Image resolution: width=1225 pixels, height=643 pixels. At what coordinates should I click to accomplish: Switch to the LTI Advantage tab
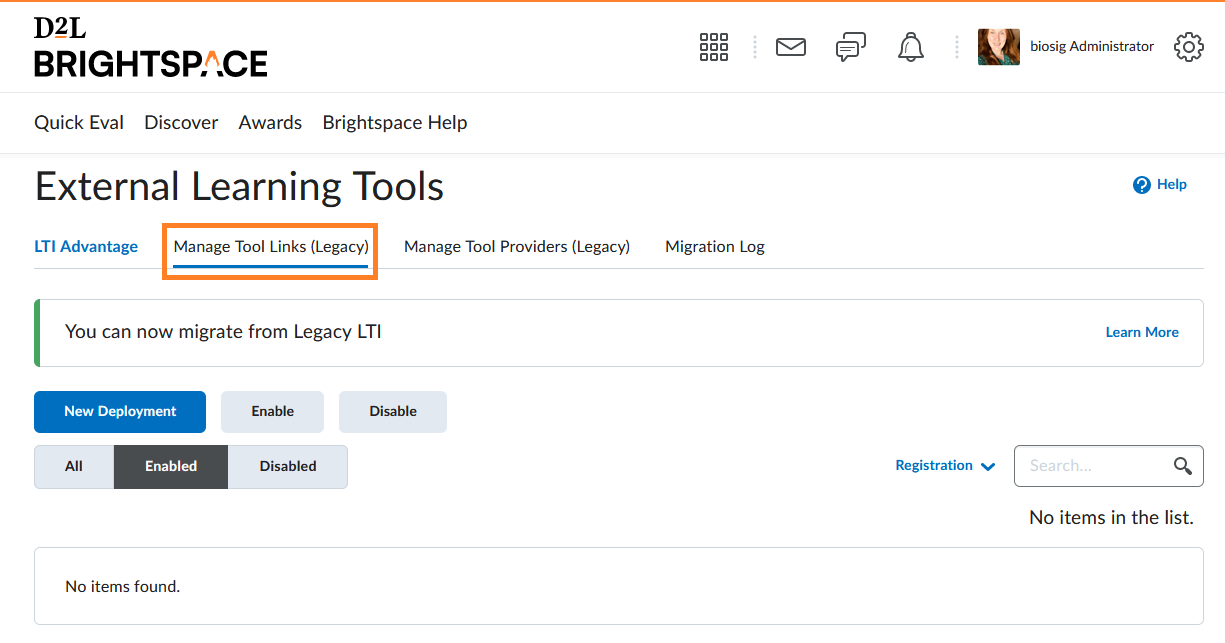[x=86, y=247]
